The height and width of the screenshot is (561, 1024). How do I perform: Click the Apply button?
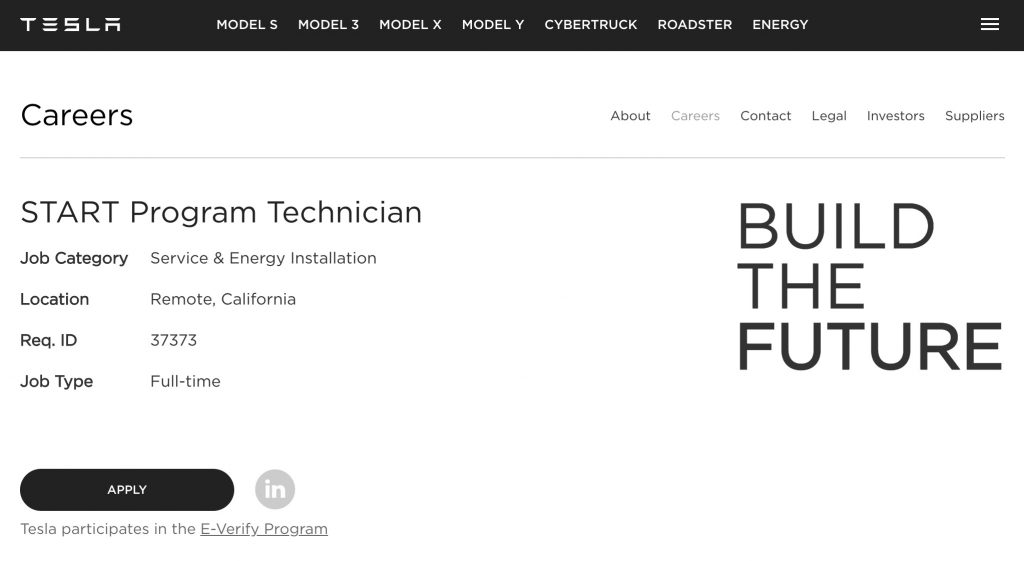pos(127,490)
